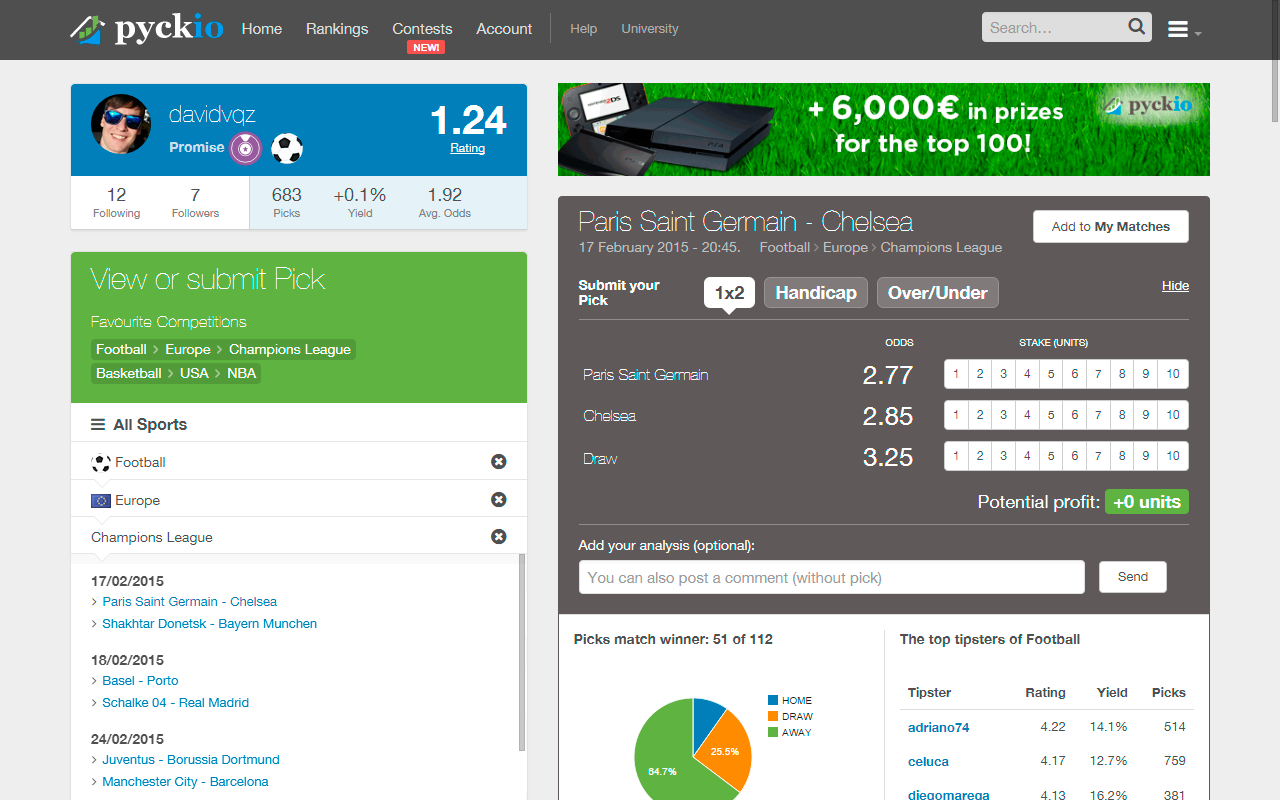
Task: Stake 3 units on Chelsea
Action: (x=1004, y=415)
